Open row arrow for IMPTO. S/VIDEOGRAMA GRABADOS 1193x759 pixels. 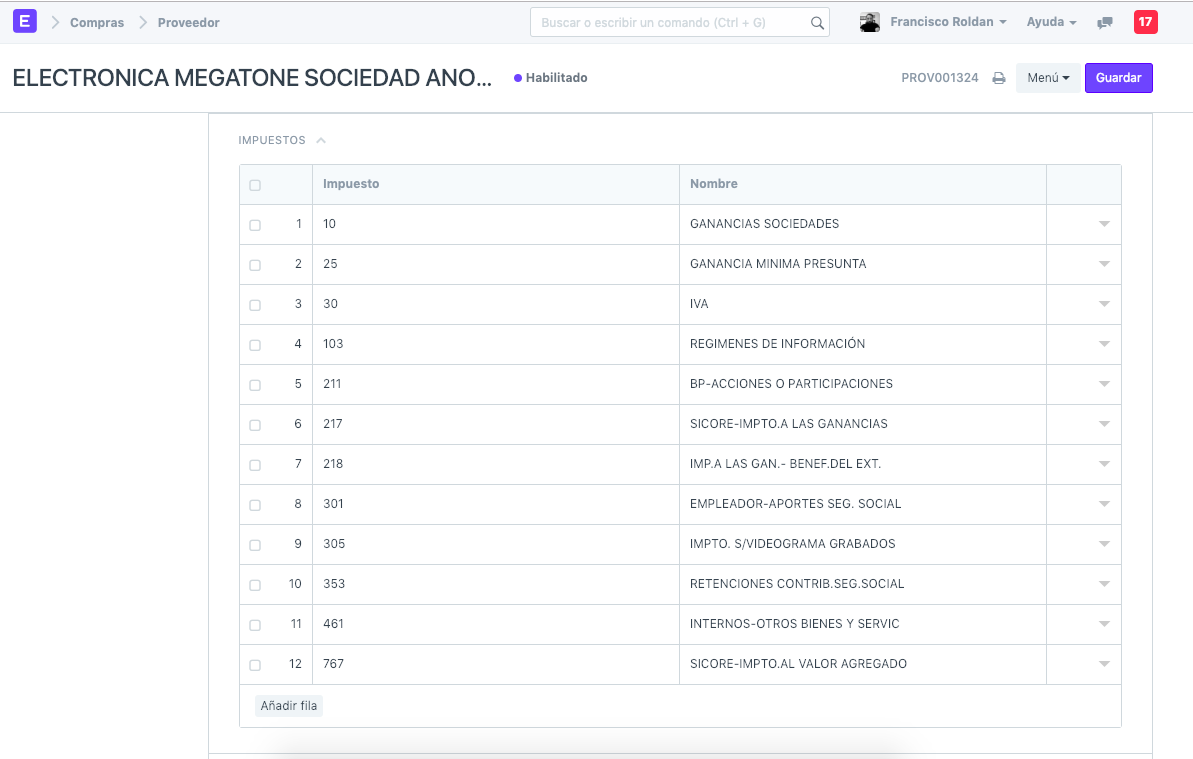(1104, 544)
